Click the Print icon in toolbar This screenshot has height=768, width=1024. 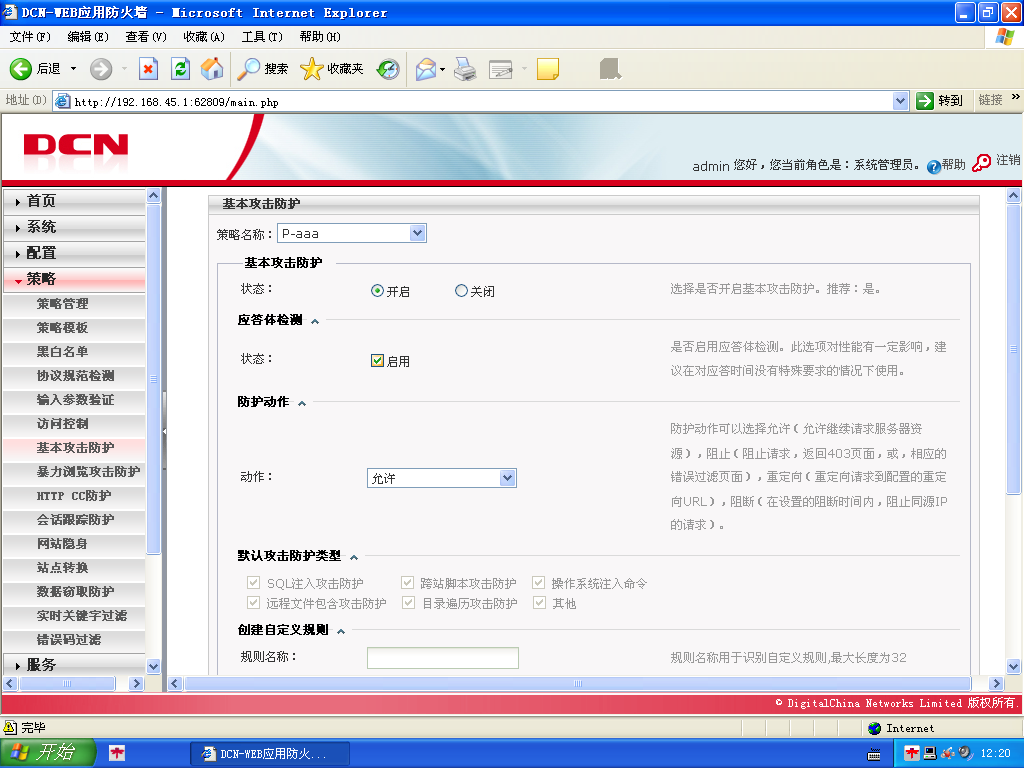[x=465, y=69]
